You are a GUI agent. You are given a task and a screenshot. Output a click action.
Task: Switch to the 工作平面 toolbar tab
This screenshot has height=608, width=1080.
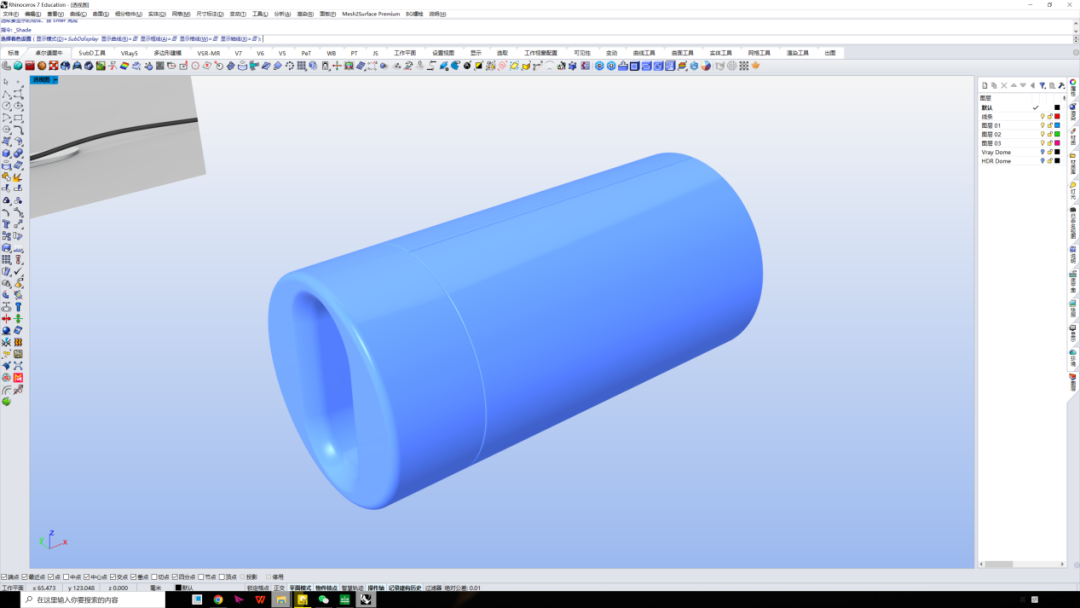coord(405,53)
